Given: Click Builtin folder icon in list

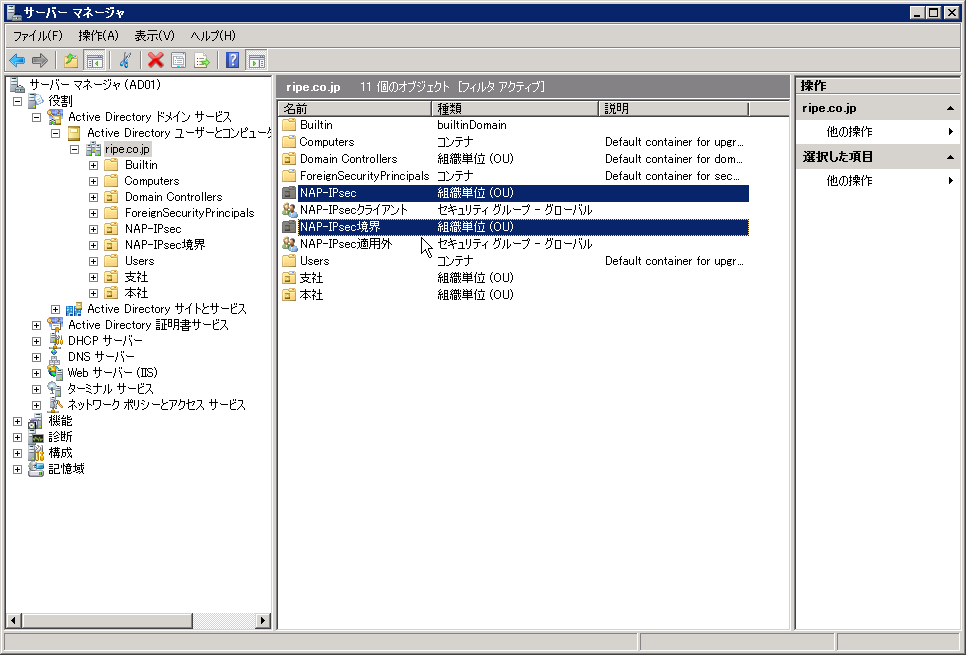Looking at the screenshot, I should (x=289, y=125).
